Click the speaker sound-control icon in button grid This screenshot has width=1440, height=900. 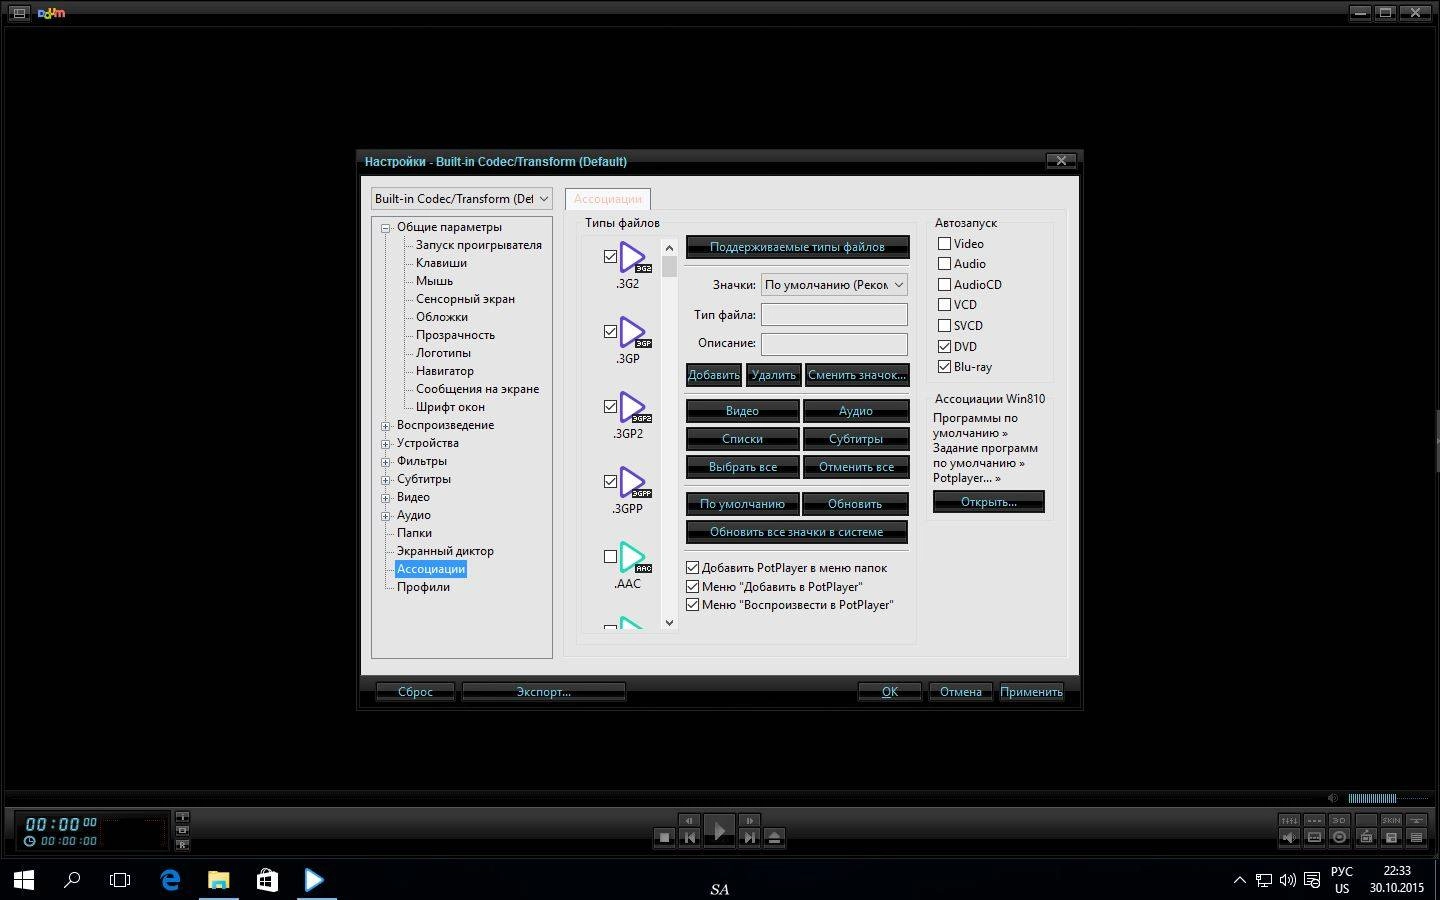pos(1290,837)
